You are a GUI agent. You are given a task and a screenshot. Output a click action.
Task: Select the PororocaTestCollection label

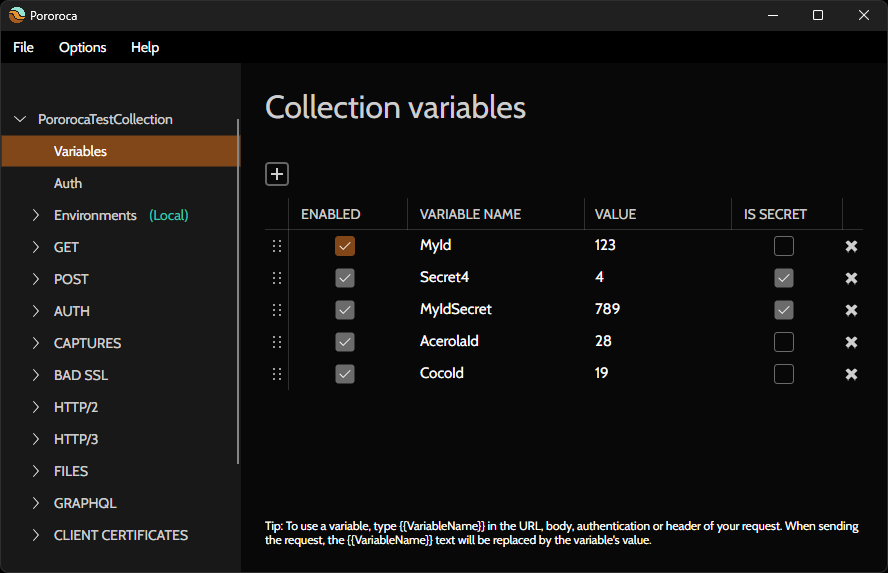pyautogui.click(x=105, y=119)
